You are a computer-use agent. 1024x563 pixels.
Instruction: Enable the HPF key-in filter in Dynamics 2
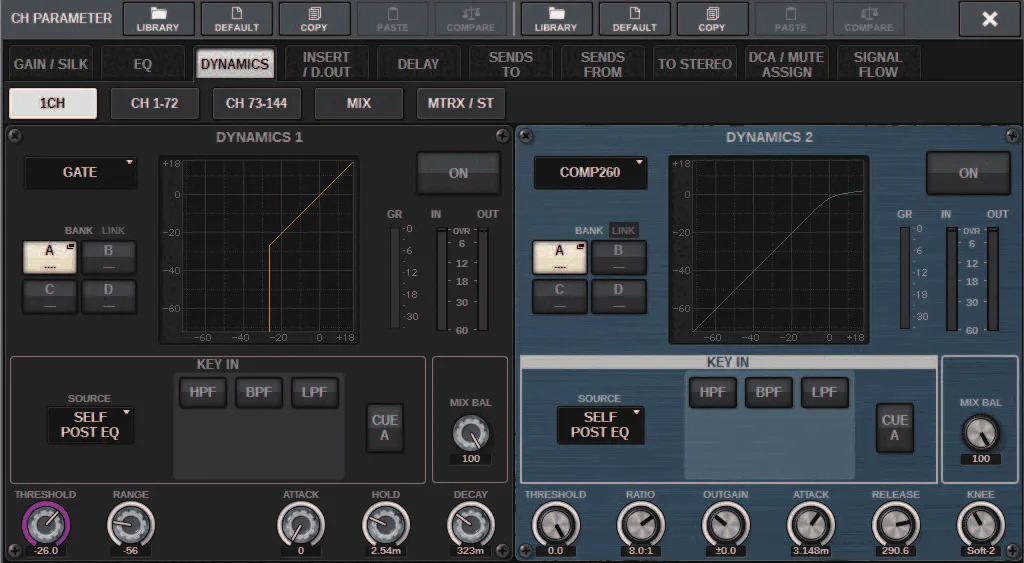click(x=712, y=393)
